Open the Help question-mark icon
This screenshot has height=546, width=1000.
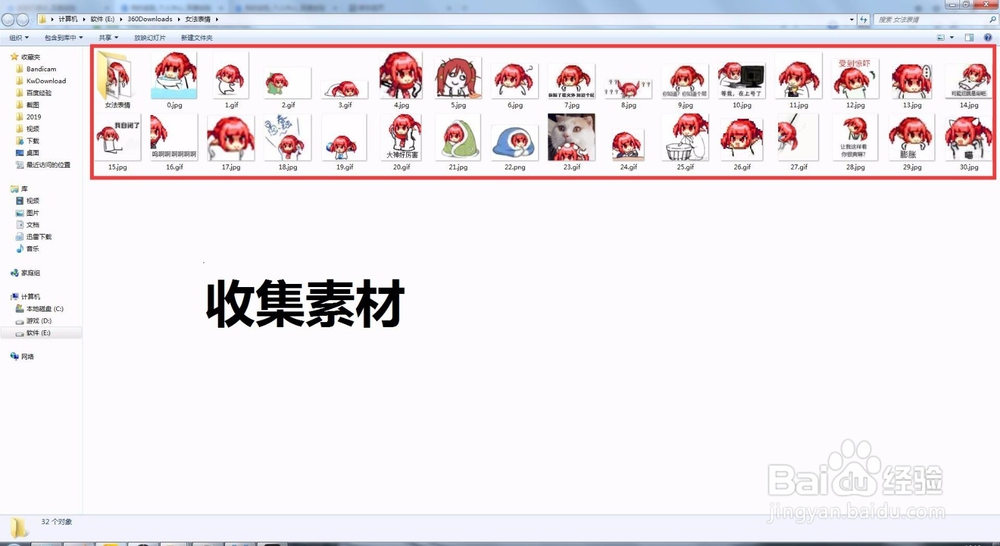pyautogui.click(x=988, y=38)
